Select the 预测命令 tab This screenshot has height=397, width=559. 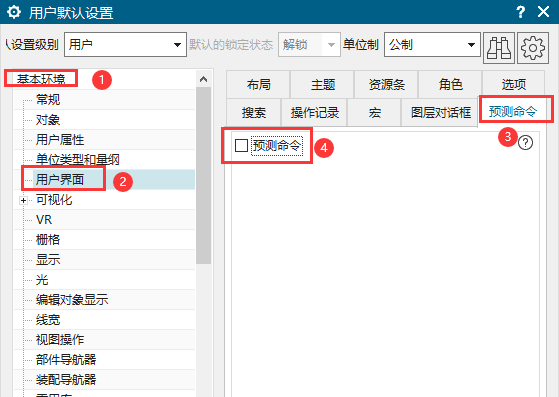(513, 111)
